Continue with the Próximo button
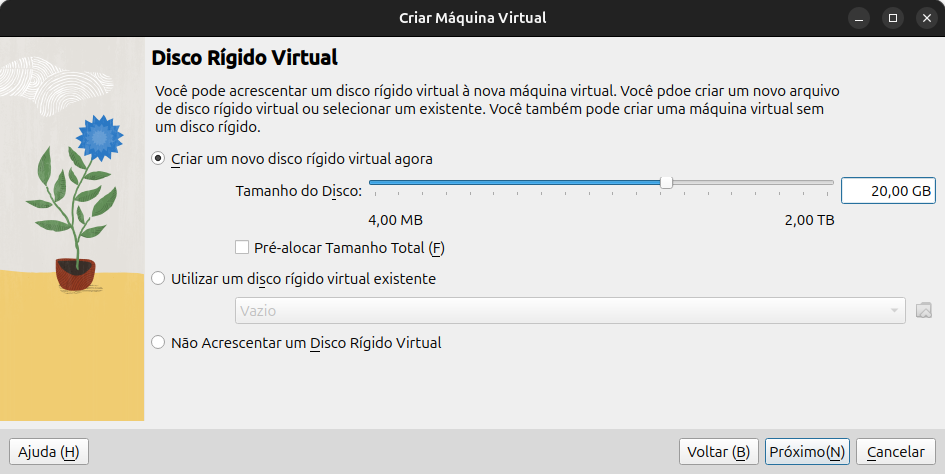The width and height of the screenshot is (945, 474). point(807,452)
